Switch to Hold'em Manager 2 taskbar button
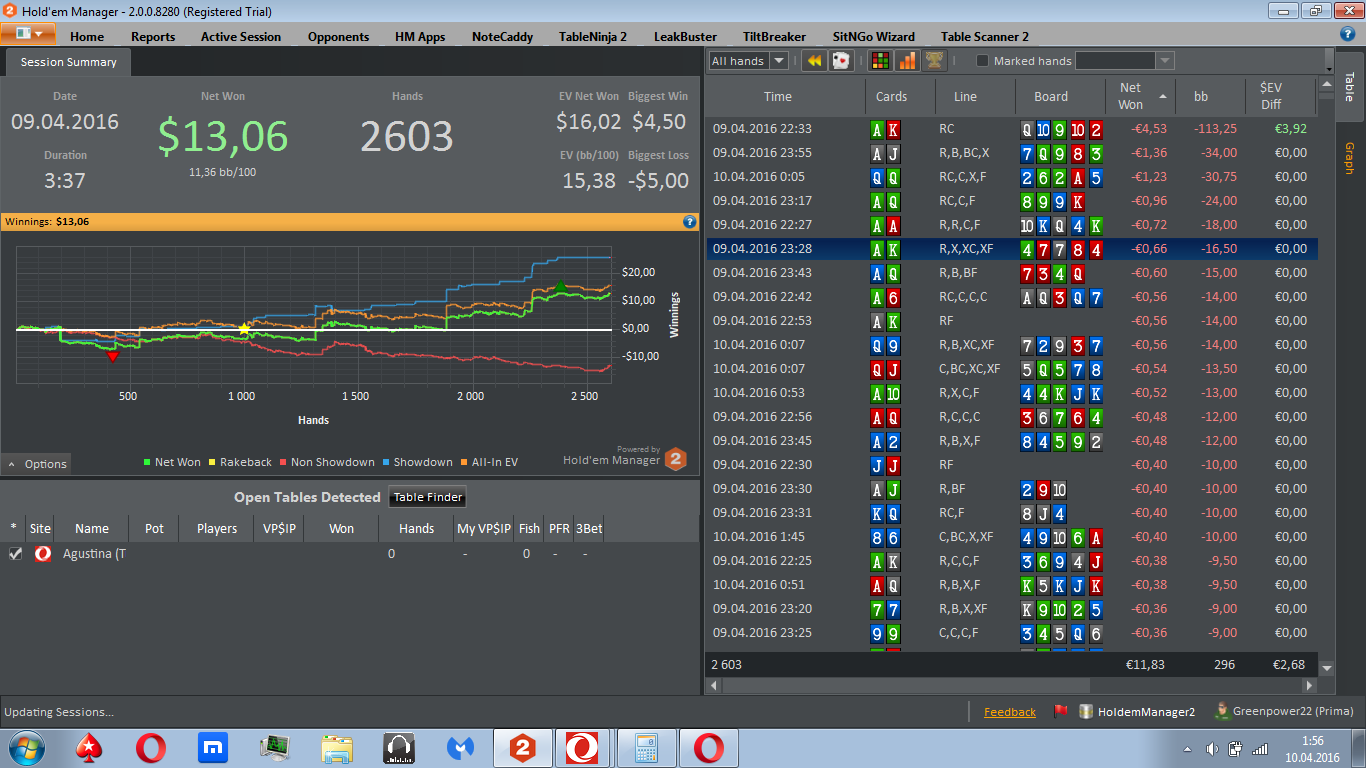The image size is (1366, 768). (x=523, y=748)
